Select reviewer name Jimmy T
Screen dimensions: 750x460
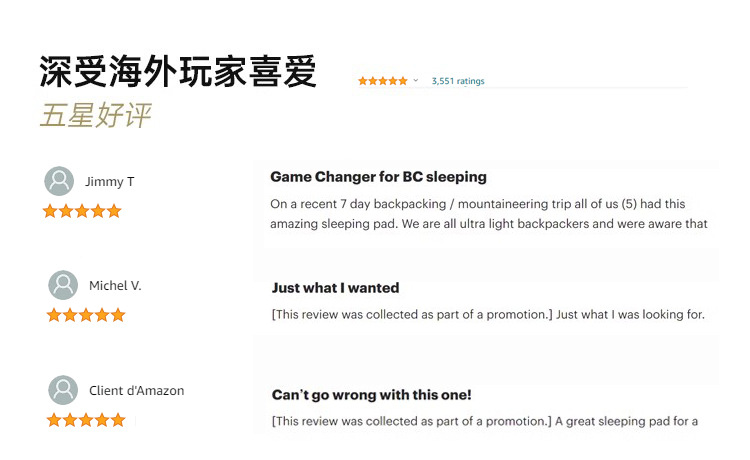[x=110, y=182]
